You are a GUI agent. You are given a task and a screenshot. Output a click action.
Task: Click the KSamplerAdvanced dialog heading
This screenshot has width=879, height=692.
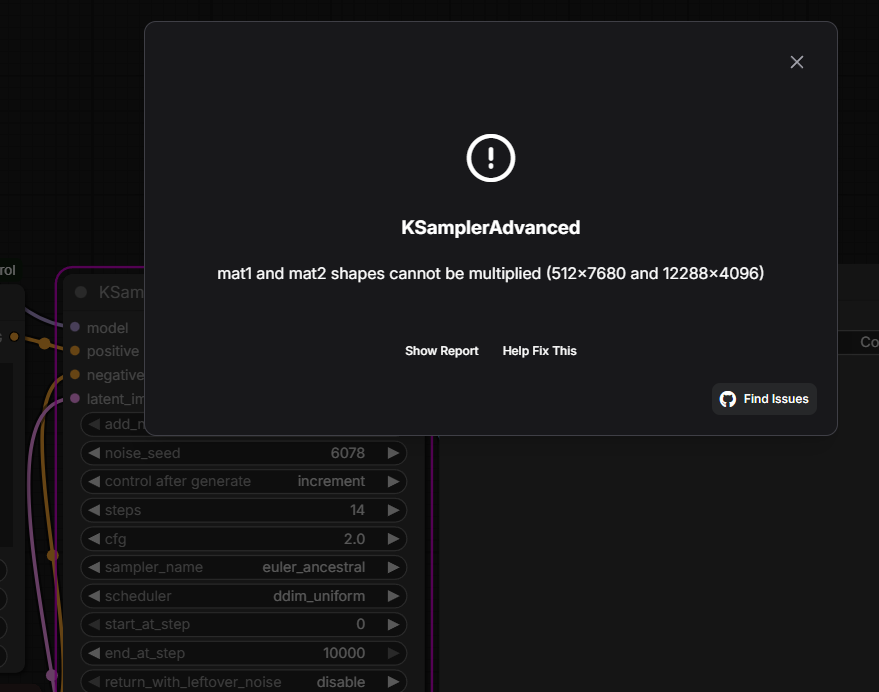pyautogui.click(x=491, y=228)
